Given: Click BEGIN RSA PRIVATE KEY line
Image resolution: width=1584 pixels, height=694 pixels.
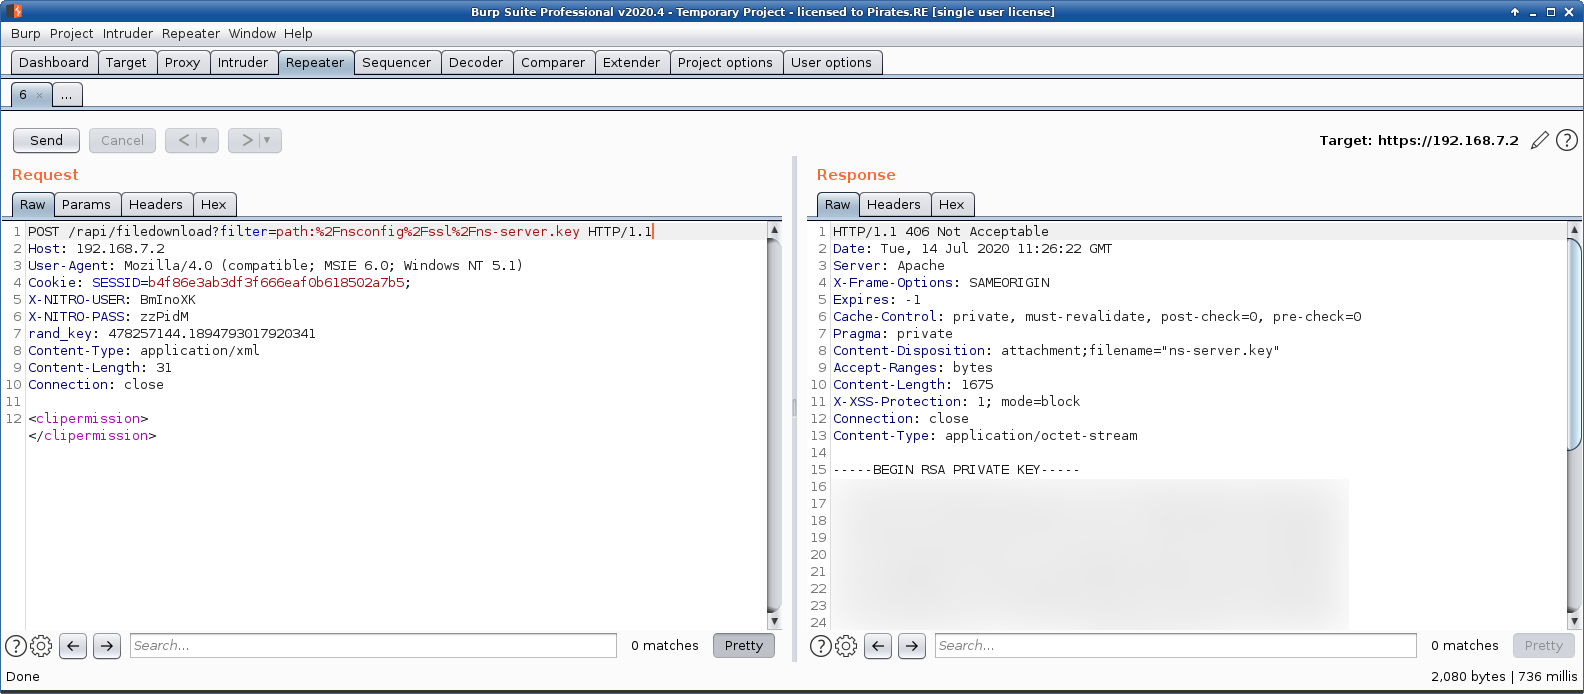Looking at the screenshot, I should click(956, 470).
